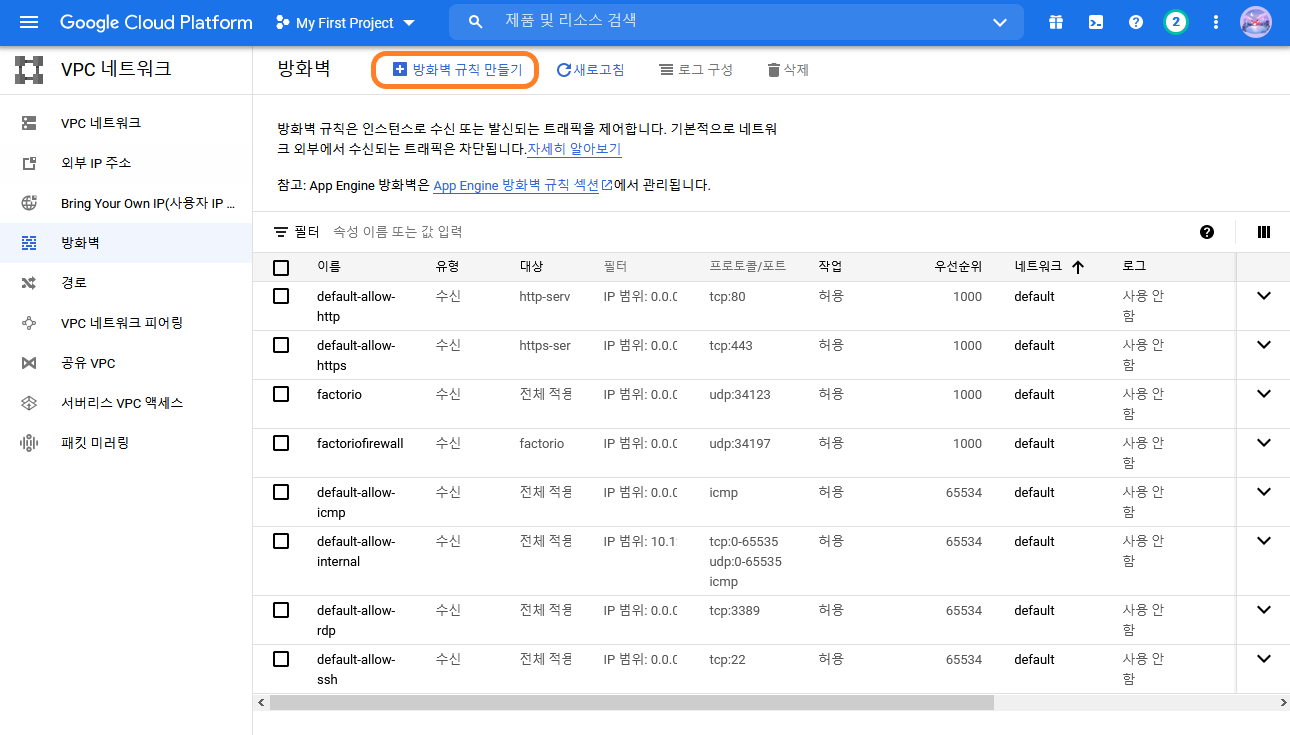1290x735 pixels.
Task: Click the 필터 filter icon
Action: pyautogui.click(x=281, y=232)
